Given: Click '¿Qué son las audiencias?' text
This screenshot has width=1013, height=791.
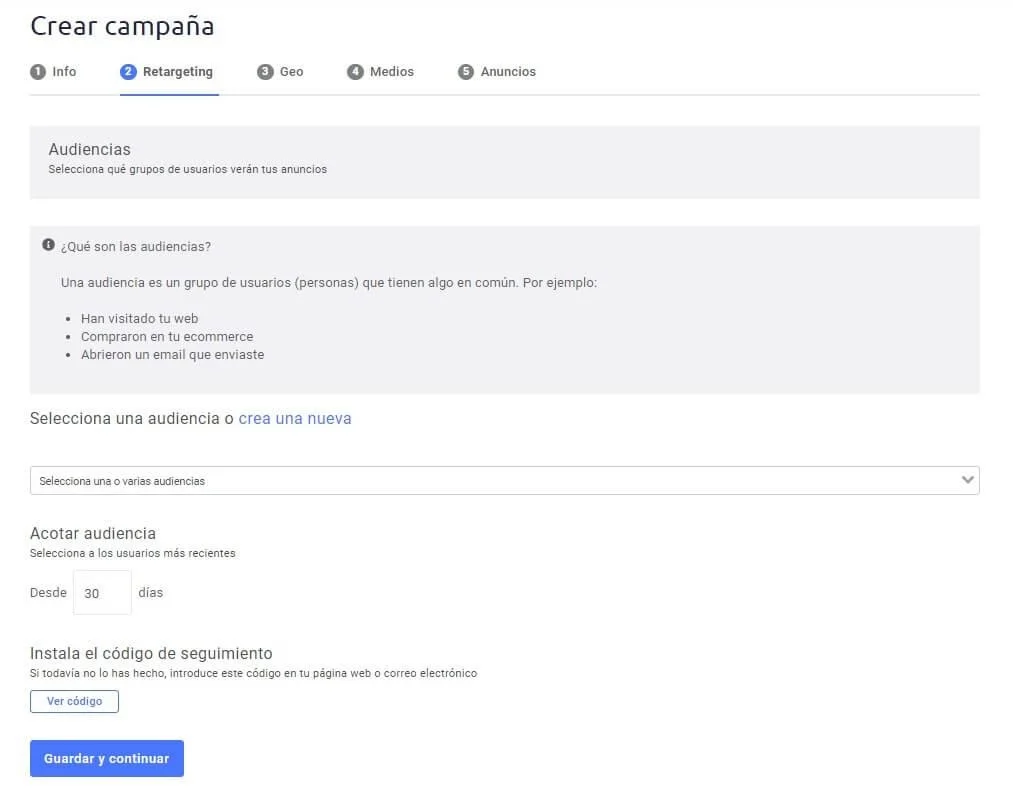Looking at the screenshot, I should 136,247.
